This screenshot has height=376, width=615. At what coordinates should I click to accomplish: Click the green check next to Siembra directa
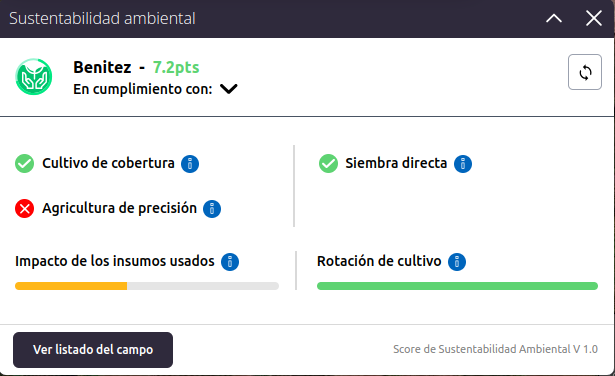[328, 163]
